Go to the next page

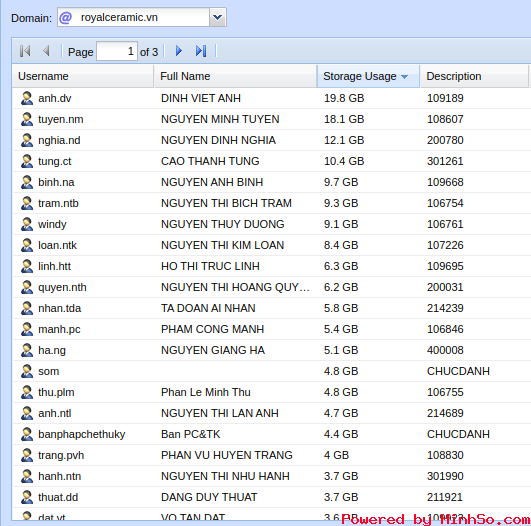[179, 51]
